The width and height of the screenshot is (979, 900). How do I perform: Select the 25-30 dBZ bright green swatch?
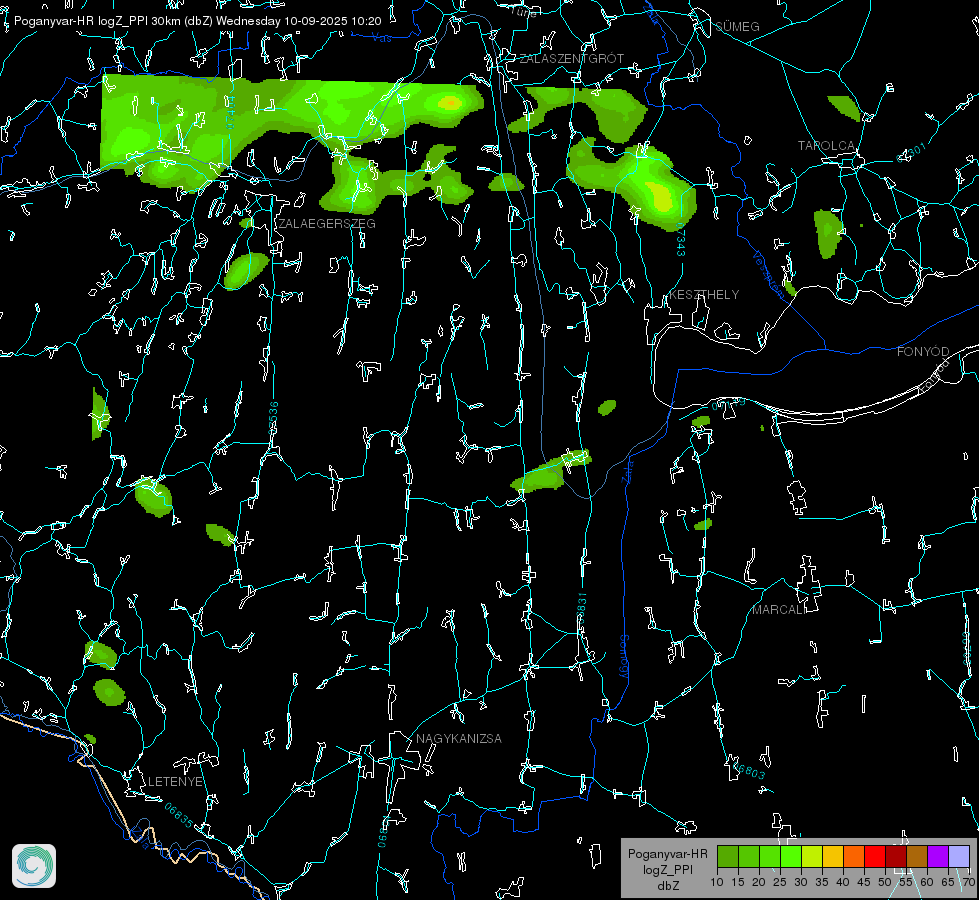791,856
